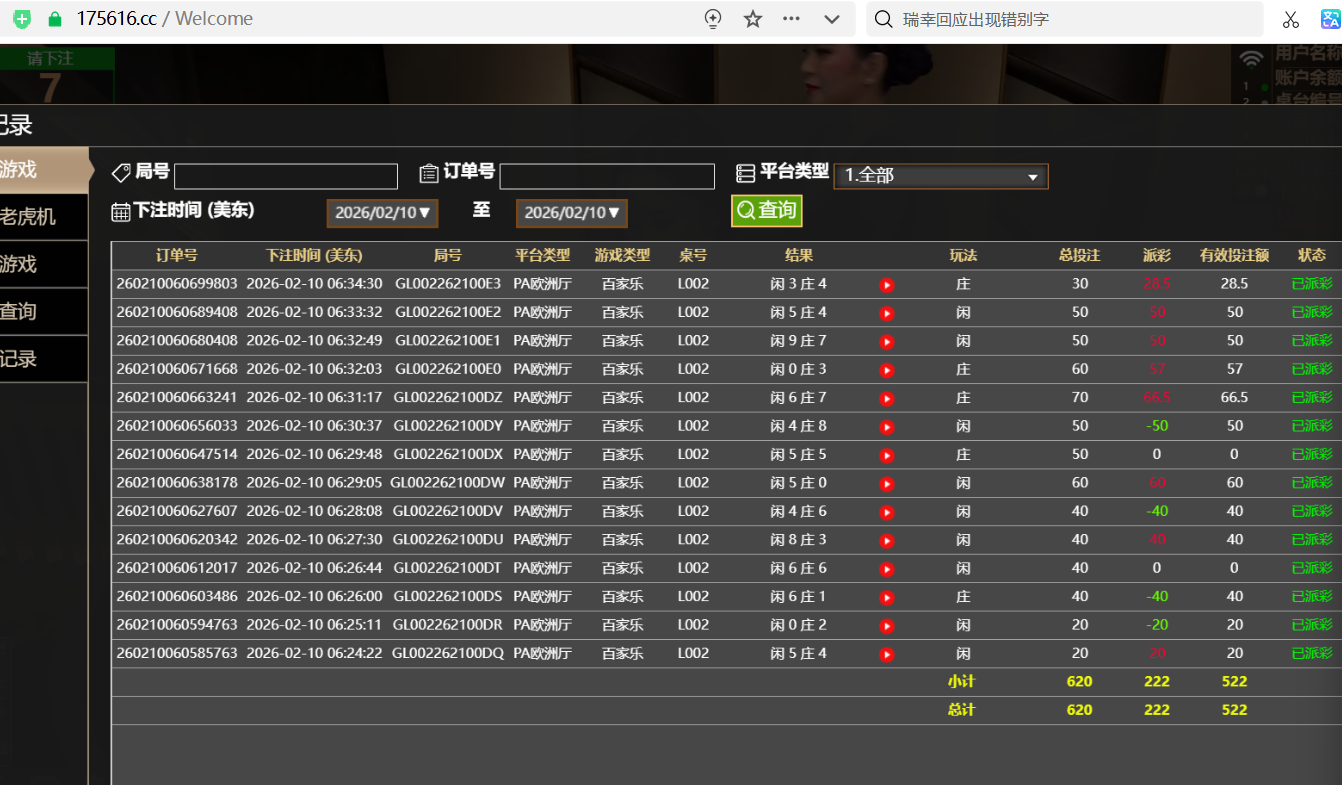Click the 局号 round number input field
The height and width of the screenshot is (785, 1342).
(285, 177)
